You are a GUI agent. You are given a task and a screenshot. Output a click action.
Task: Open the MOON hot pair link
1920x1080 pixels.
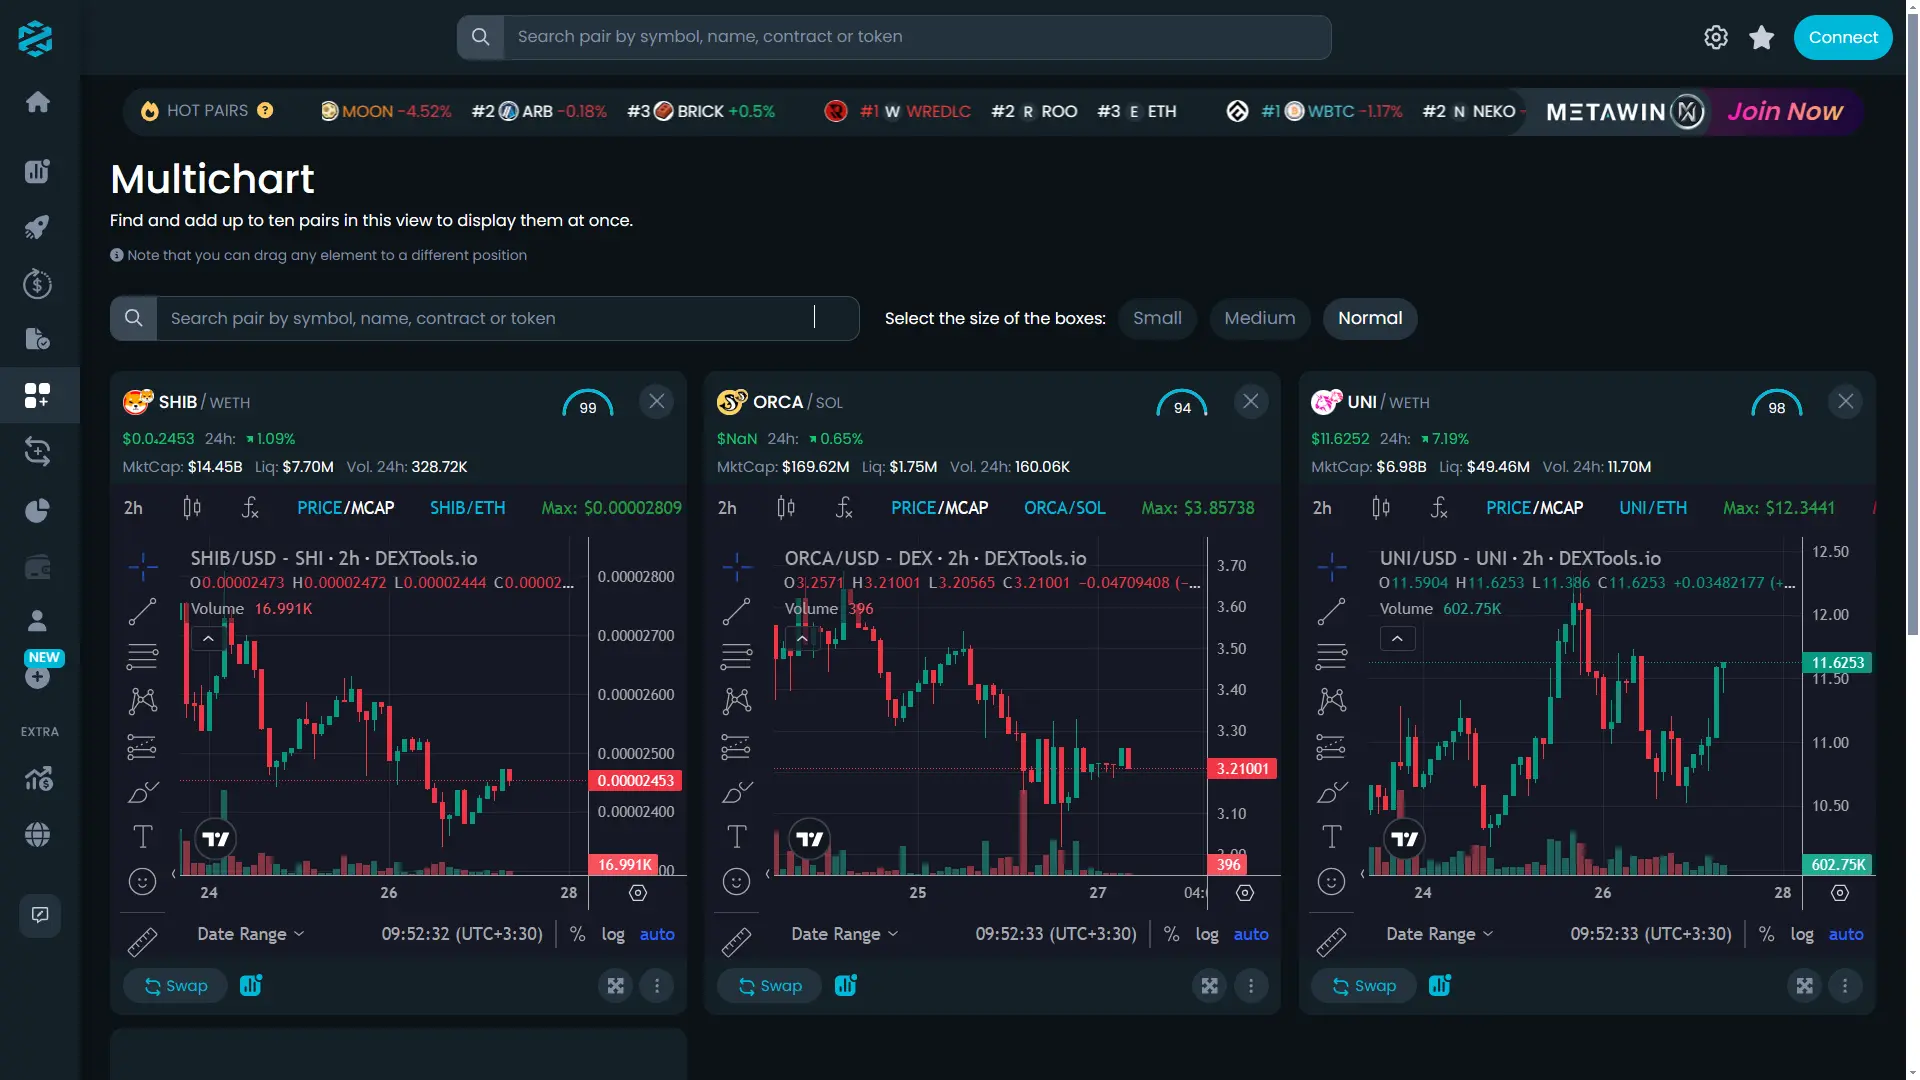[x=386, y=111]
